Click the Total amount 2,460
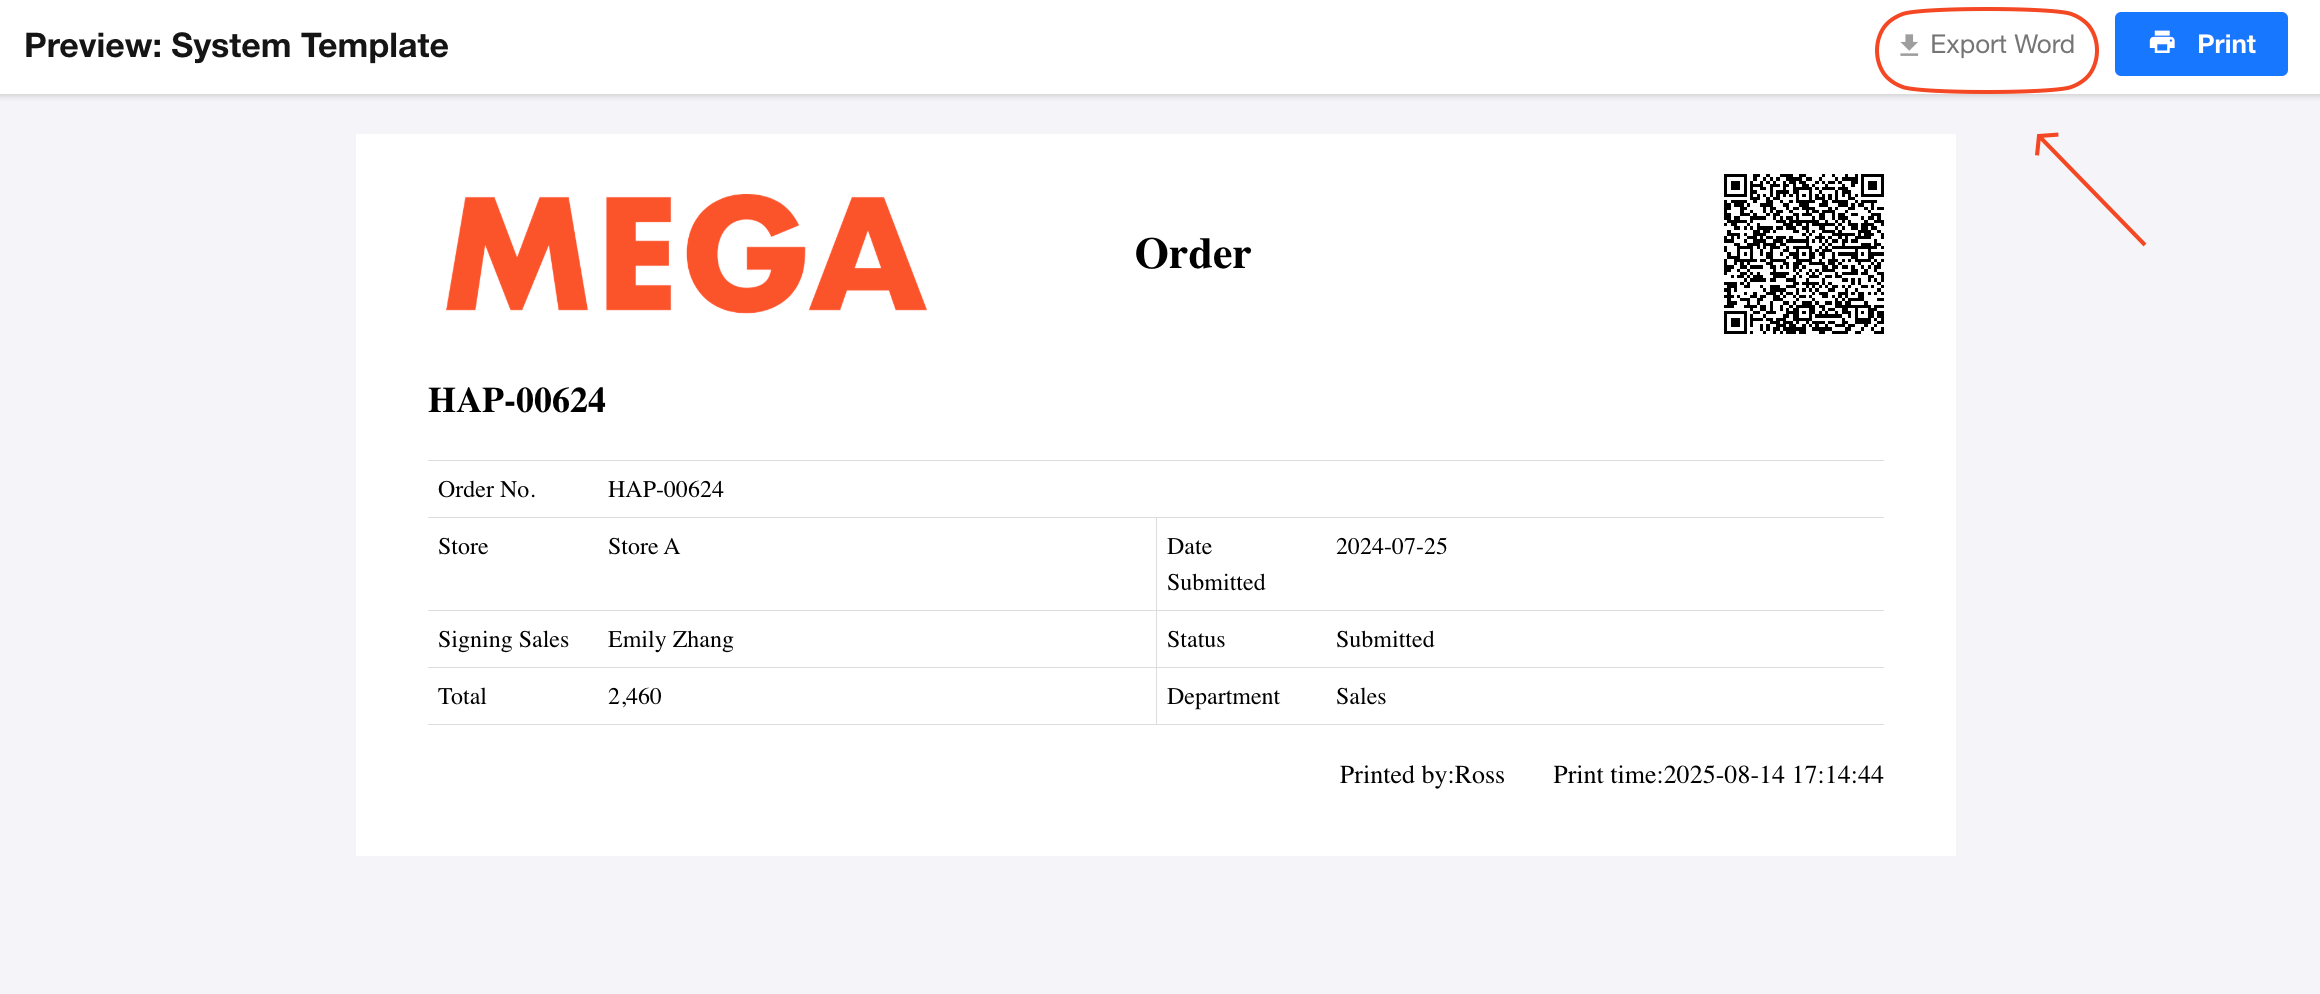Viewport: 2320px width, 994px height. click(x=634, y=696)
